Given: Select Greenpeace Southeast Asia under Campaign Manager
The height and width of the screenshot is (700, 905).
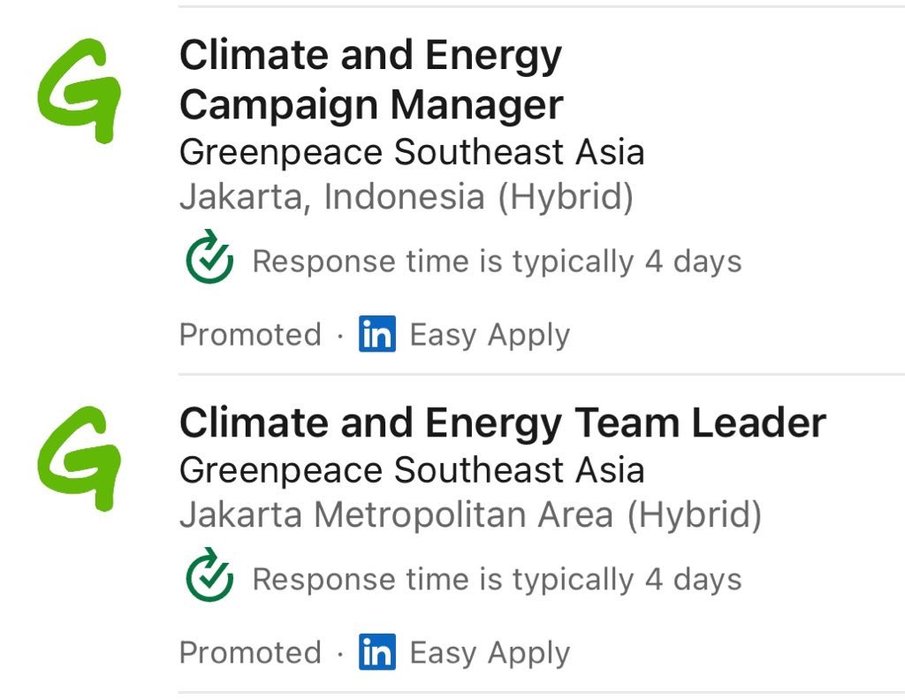Looking at the screenshot, I should pyautogui.click(x=412, y=152).
